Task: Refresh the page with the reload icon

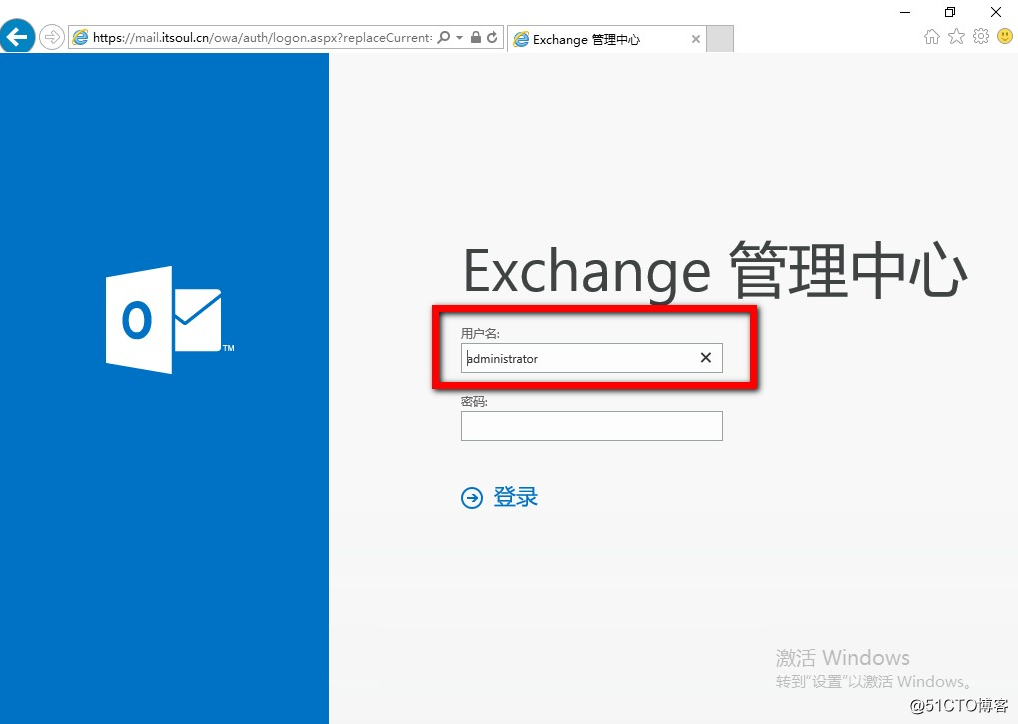Action: [492, 37]
